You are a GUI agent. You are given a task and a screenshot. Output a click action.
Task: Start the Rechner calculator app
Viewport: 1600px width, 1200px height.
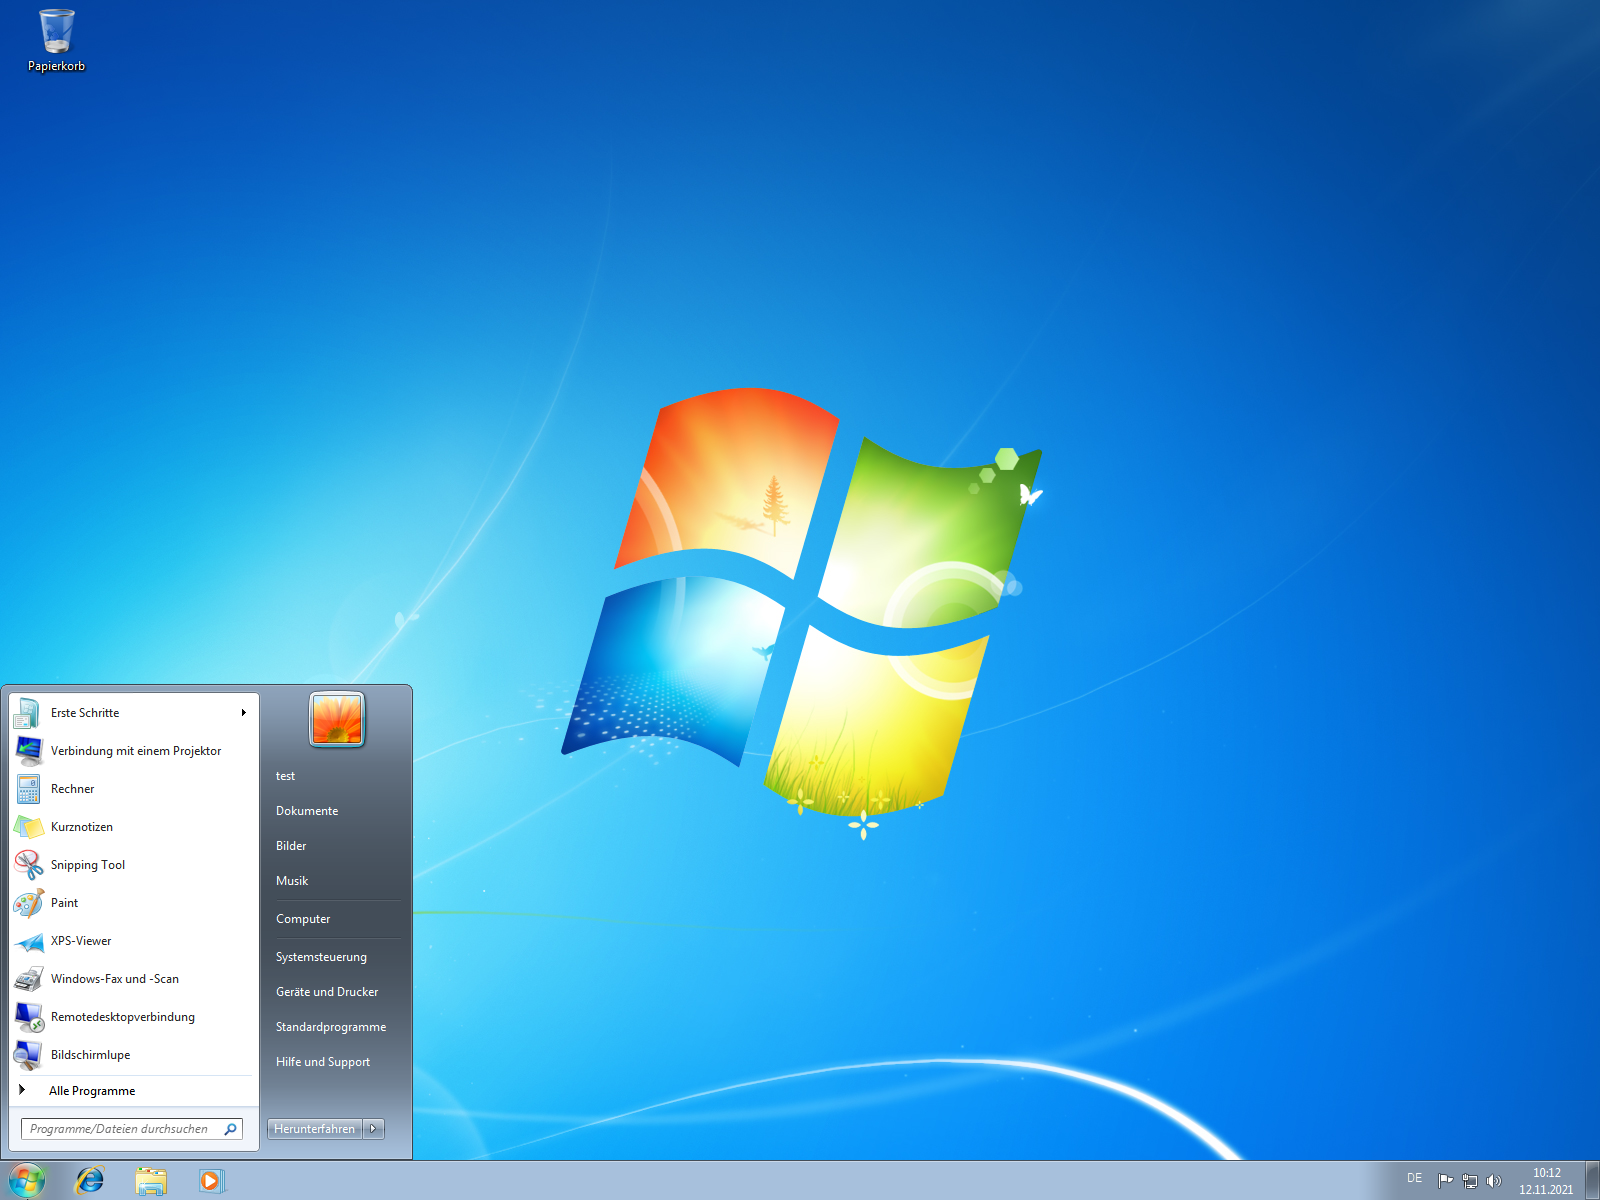pyautogui.click(x=134, y=789)
